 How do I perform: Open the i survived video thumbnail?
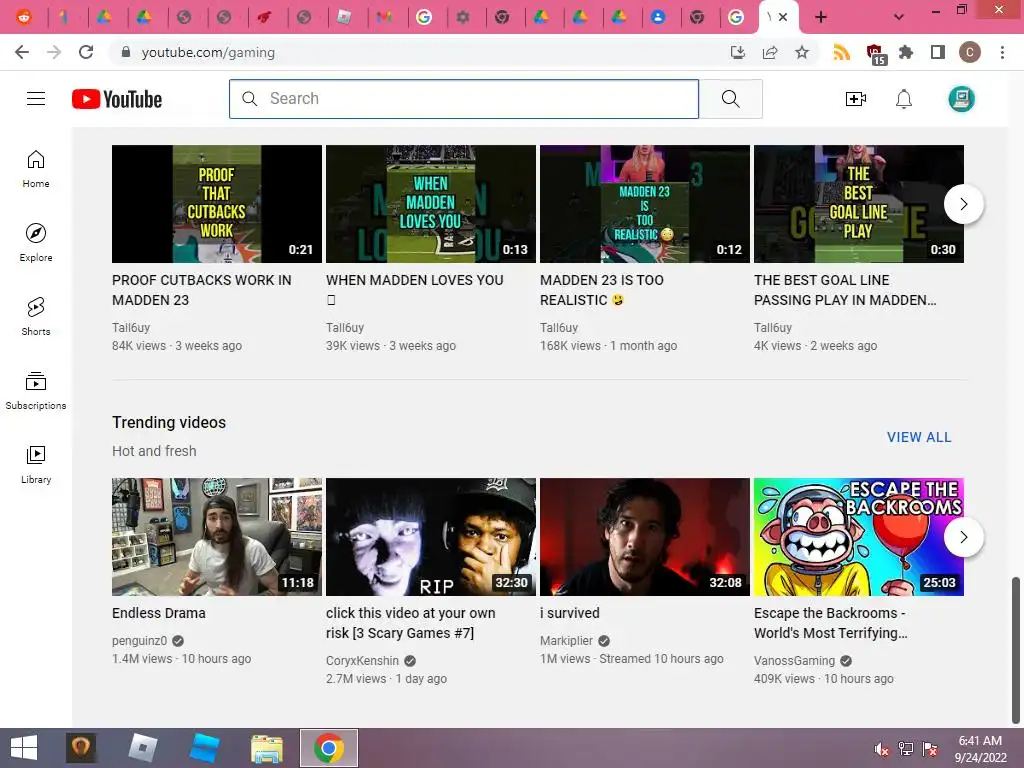pos(645,537)
